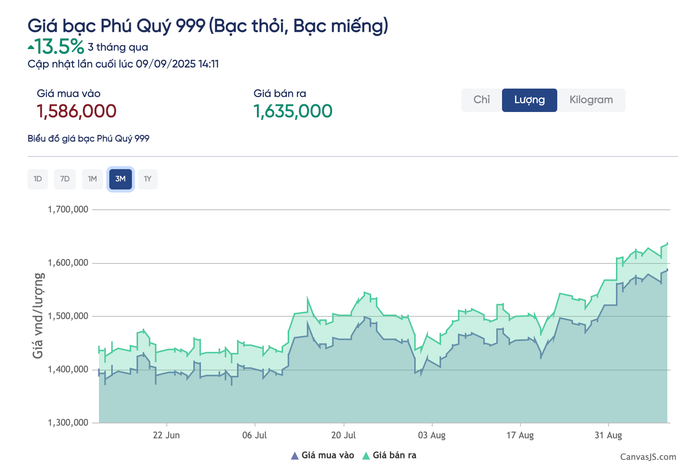Viewport: 698px width, 474px height.
Task: Click the Giá bạc Phú Quý 999 heading
Action: click(x=208, y=25)
